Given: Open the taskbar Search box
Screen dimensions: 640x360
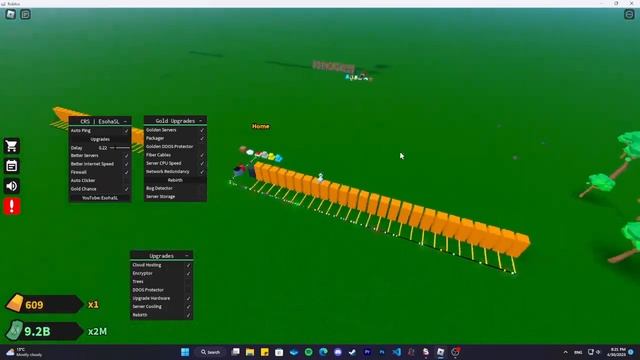Looking at the screenshot, I should point(211,352).
